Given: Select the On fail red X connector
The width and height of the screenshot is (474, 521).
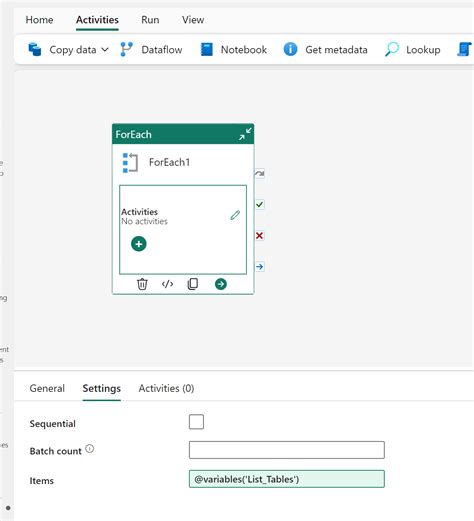Looking at the screenshot, I should 260,236.
